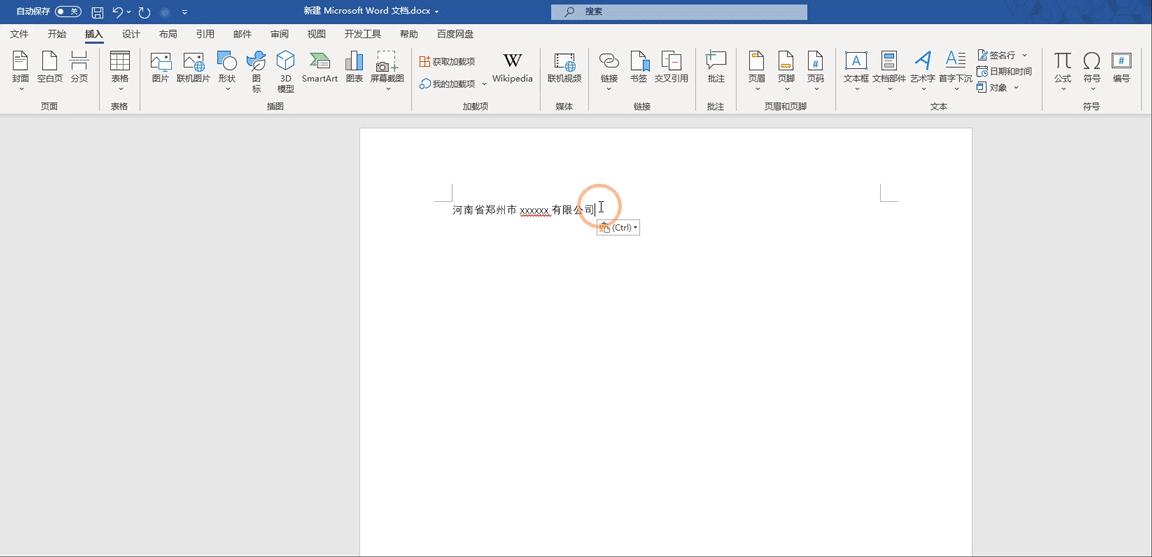Open the 我的加载项 dropdown arrow
The height and width of the screenshot is (557, 1152).
(485, 84)
